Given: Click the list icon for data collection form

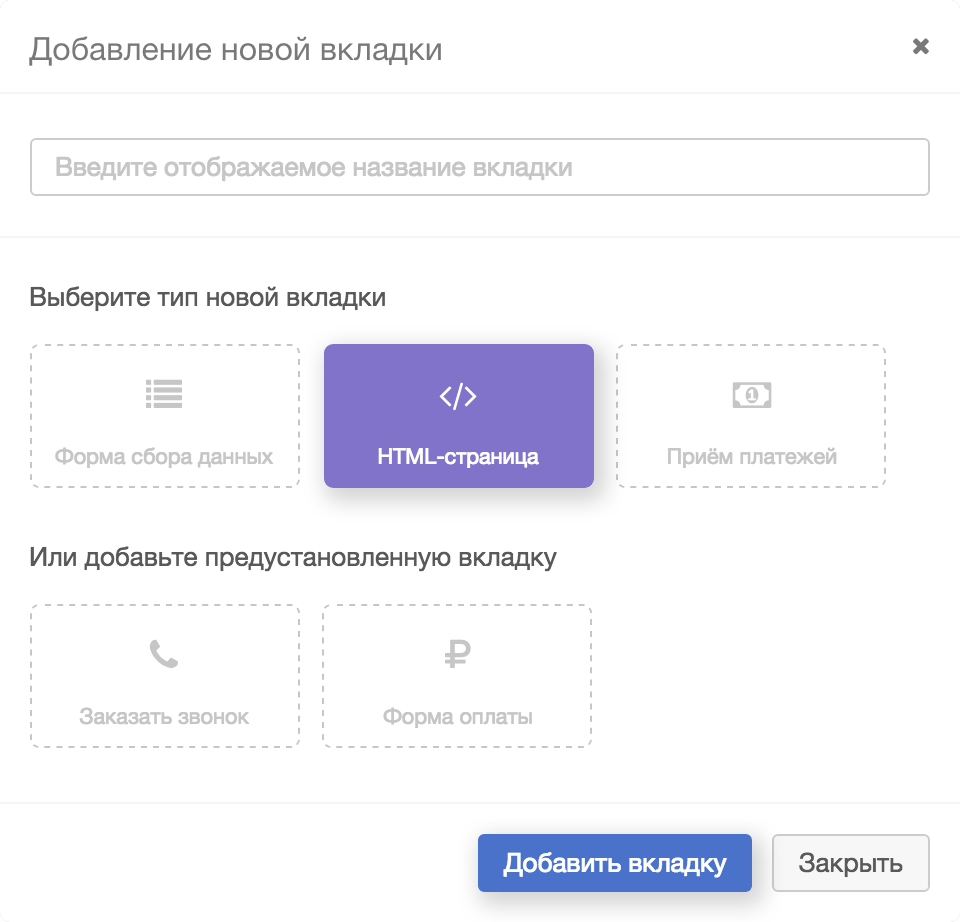Looking at the screenshot, I should coord(164,395).
